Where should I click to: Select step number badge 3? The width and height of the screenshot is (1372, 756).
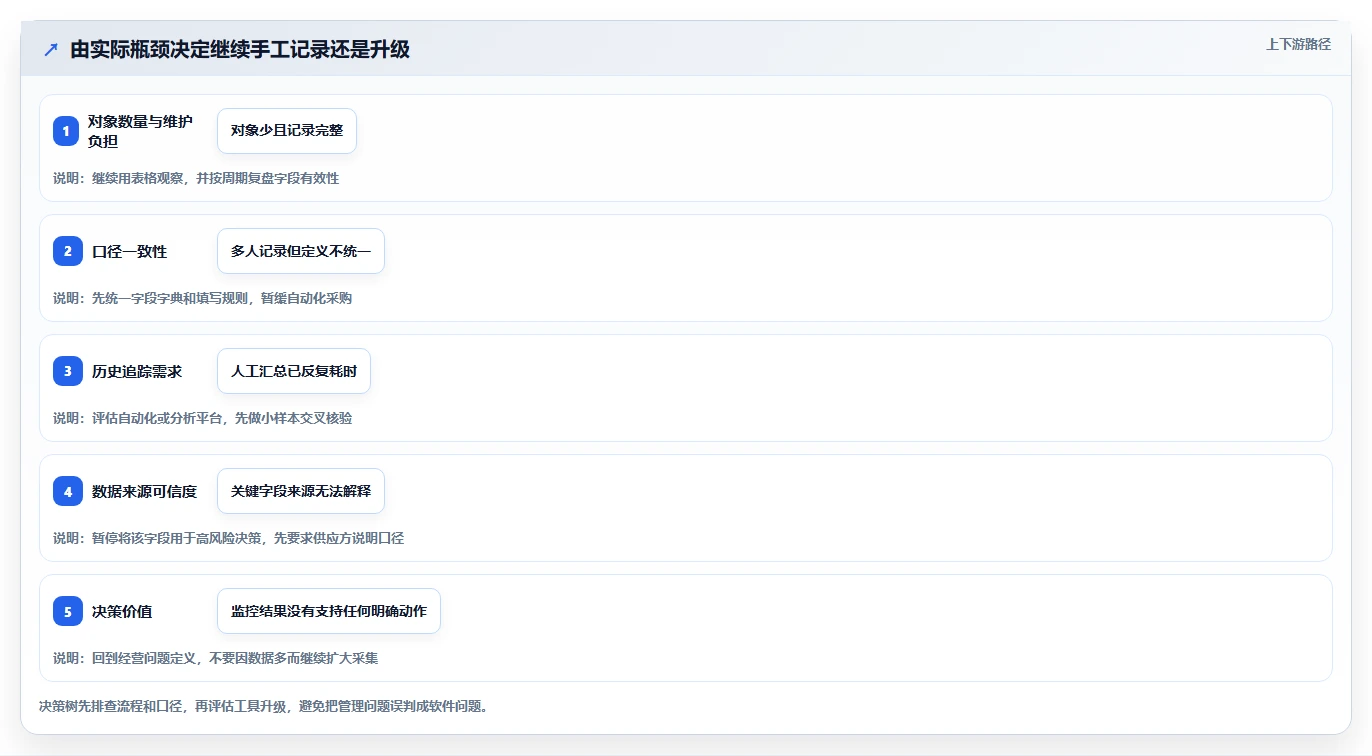[x=68, y=371]
